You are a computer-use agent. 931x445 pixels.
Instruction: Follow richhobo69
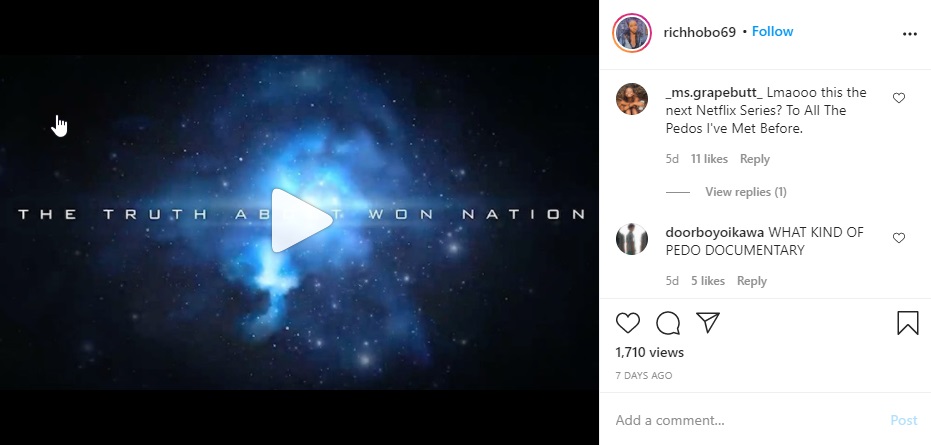coord(772,31)
